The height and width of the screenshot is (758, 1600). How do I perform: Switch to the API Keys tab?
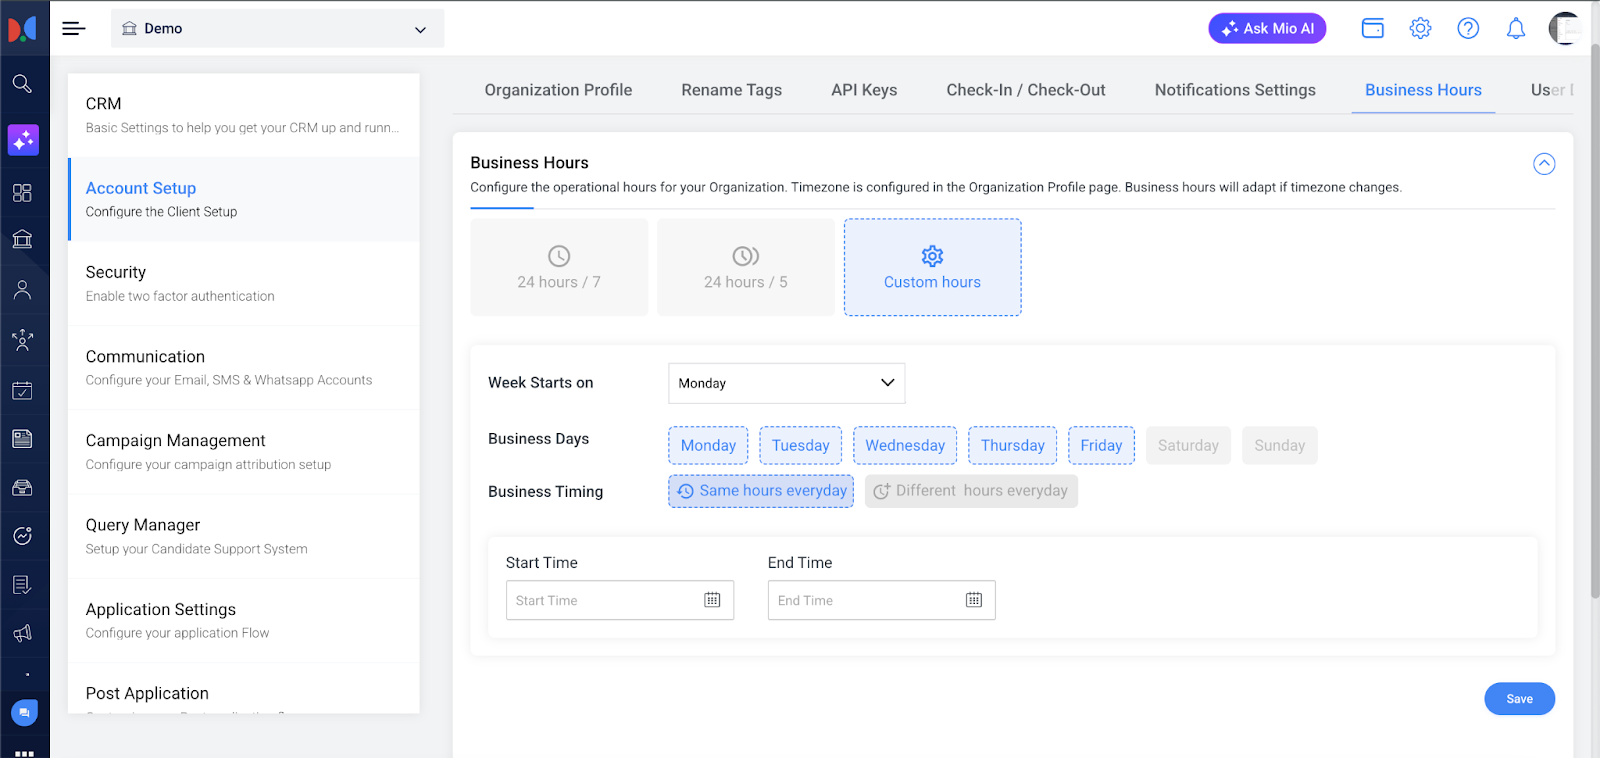click(864, 90)
